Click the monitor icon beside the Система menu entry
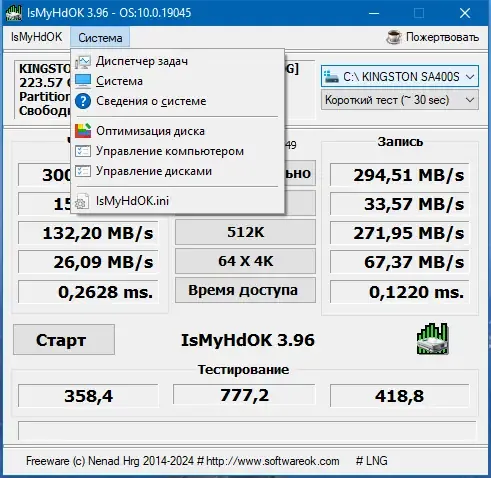 click(x=83, y=81)
